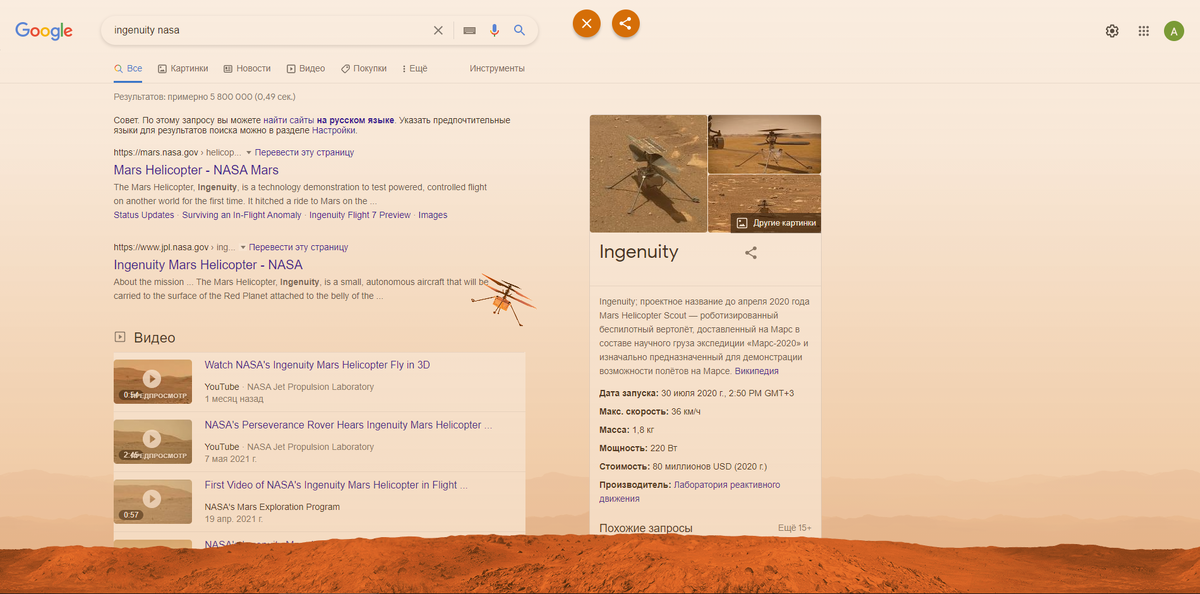Switch to the Картинки tab
The width and height of the screenshot is (1200, 594).
click(183, 68)
